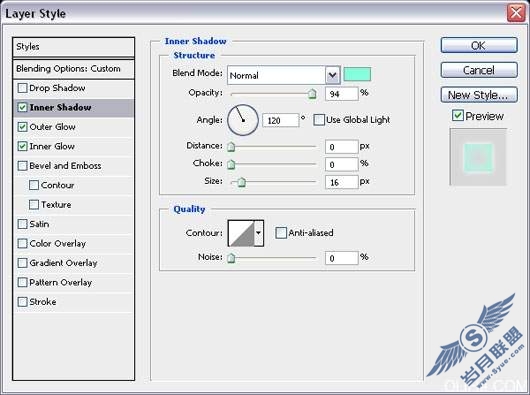Uncheck the Inner Shadow checkbox
The image size is (530, 395).
[x=22, y=107]
